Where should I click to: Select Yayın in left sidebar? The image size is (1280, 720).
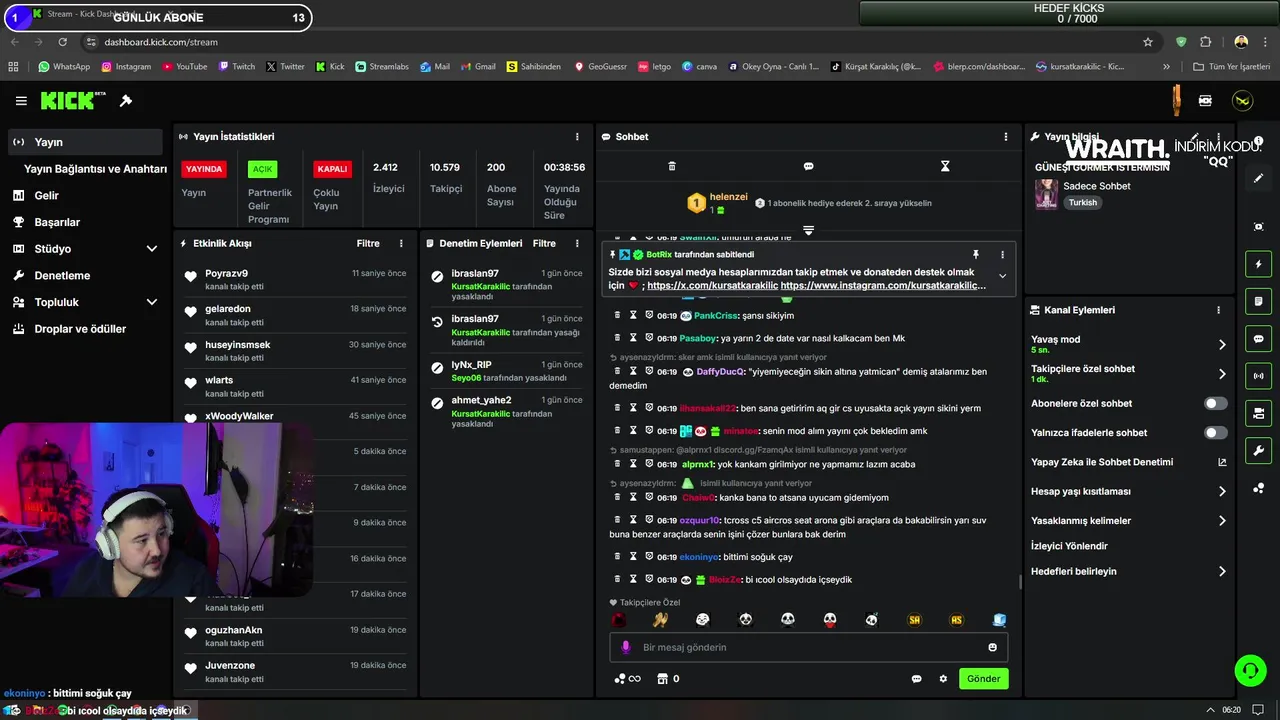point(85,142)
